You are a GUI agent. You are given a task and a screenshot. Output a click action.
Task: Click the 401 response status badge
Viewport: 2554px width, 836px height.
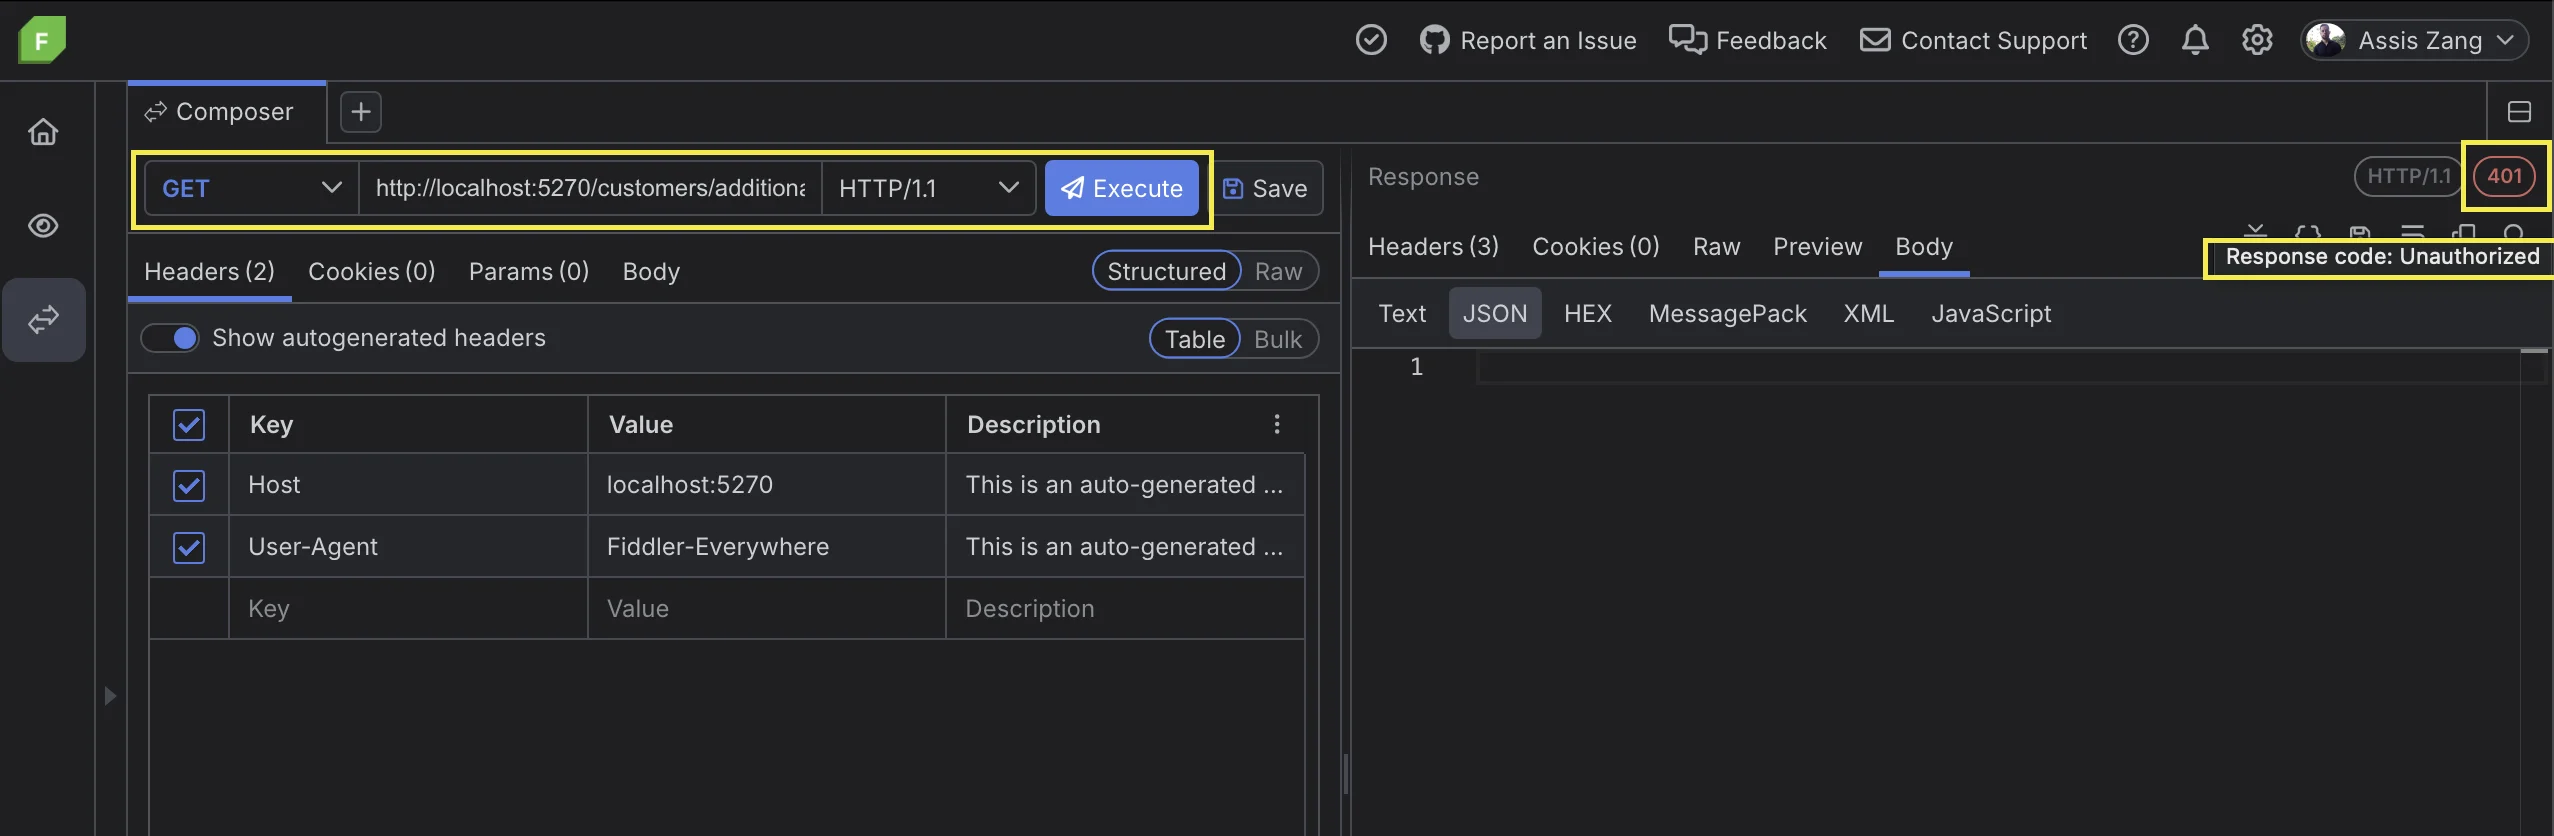click(2505, 176)
